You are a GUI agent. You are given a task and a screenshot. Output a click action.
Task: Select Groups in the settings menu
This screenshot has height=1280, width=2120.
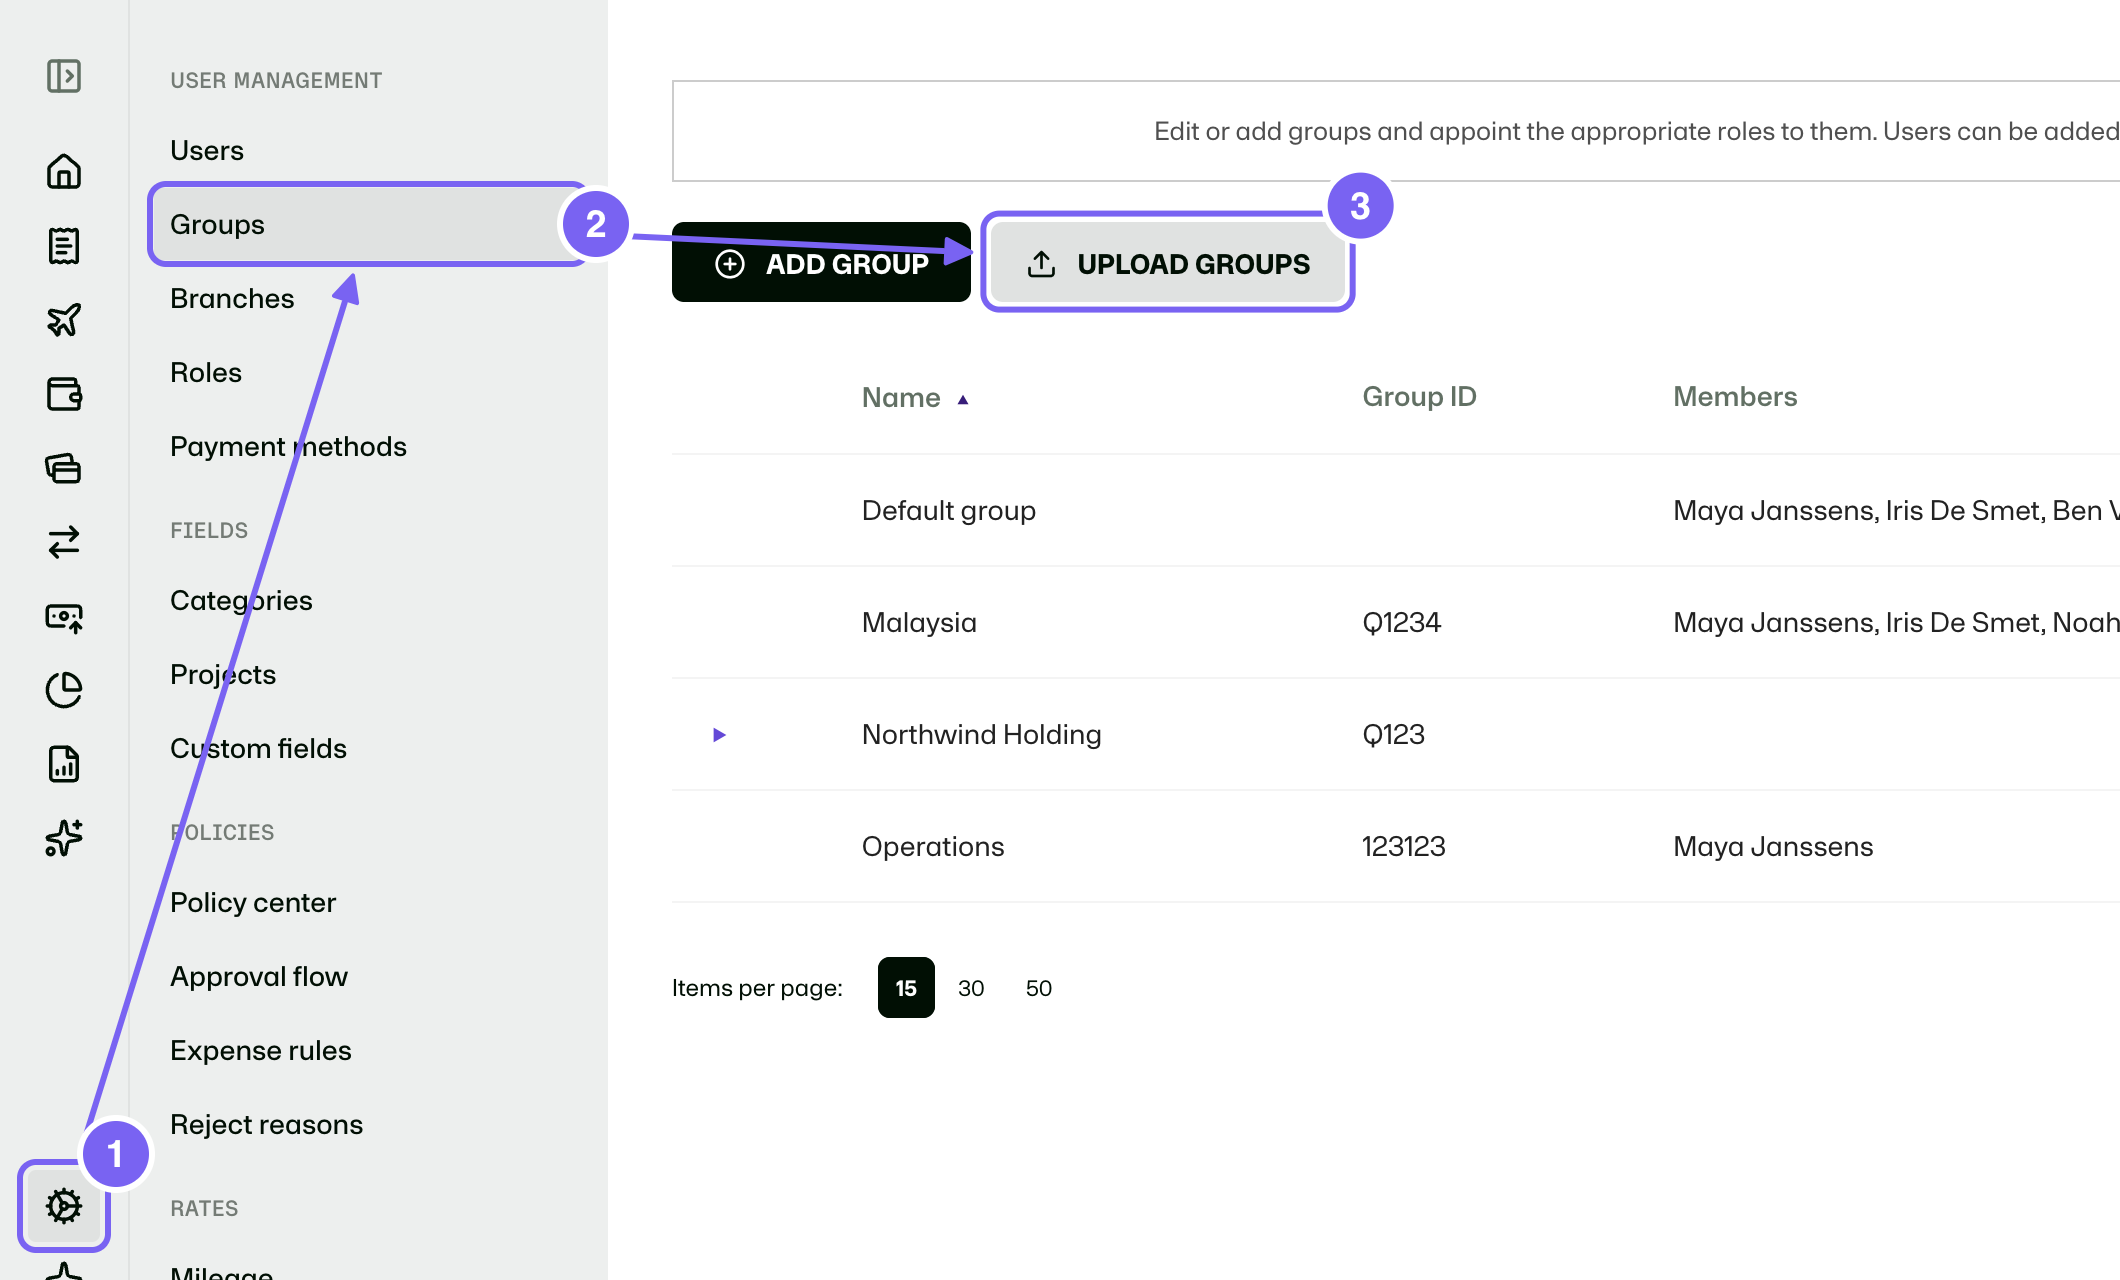368,224
